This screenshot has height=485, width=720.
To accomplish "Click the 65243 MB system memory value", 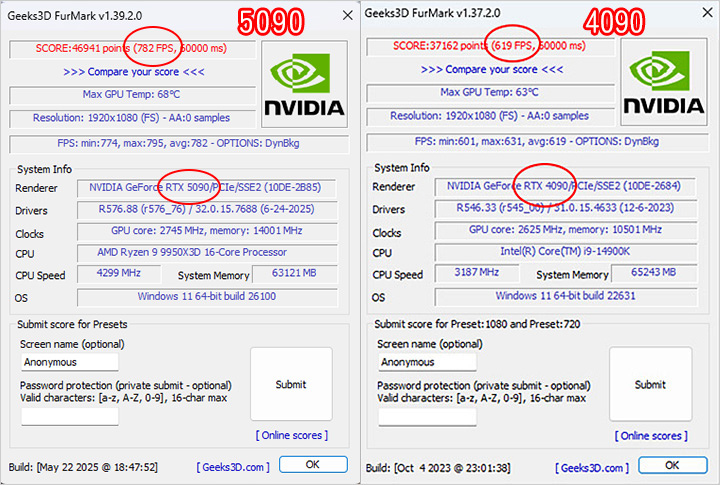I will click(x=654, y=273).
